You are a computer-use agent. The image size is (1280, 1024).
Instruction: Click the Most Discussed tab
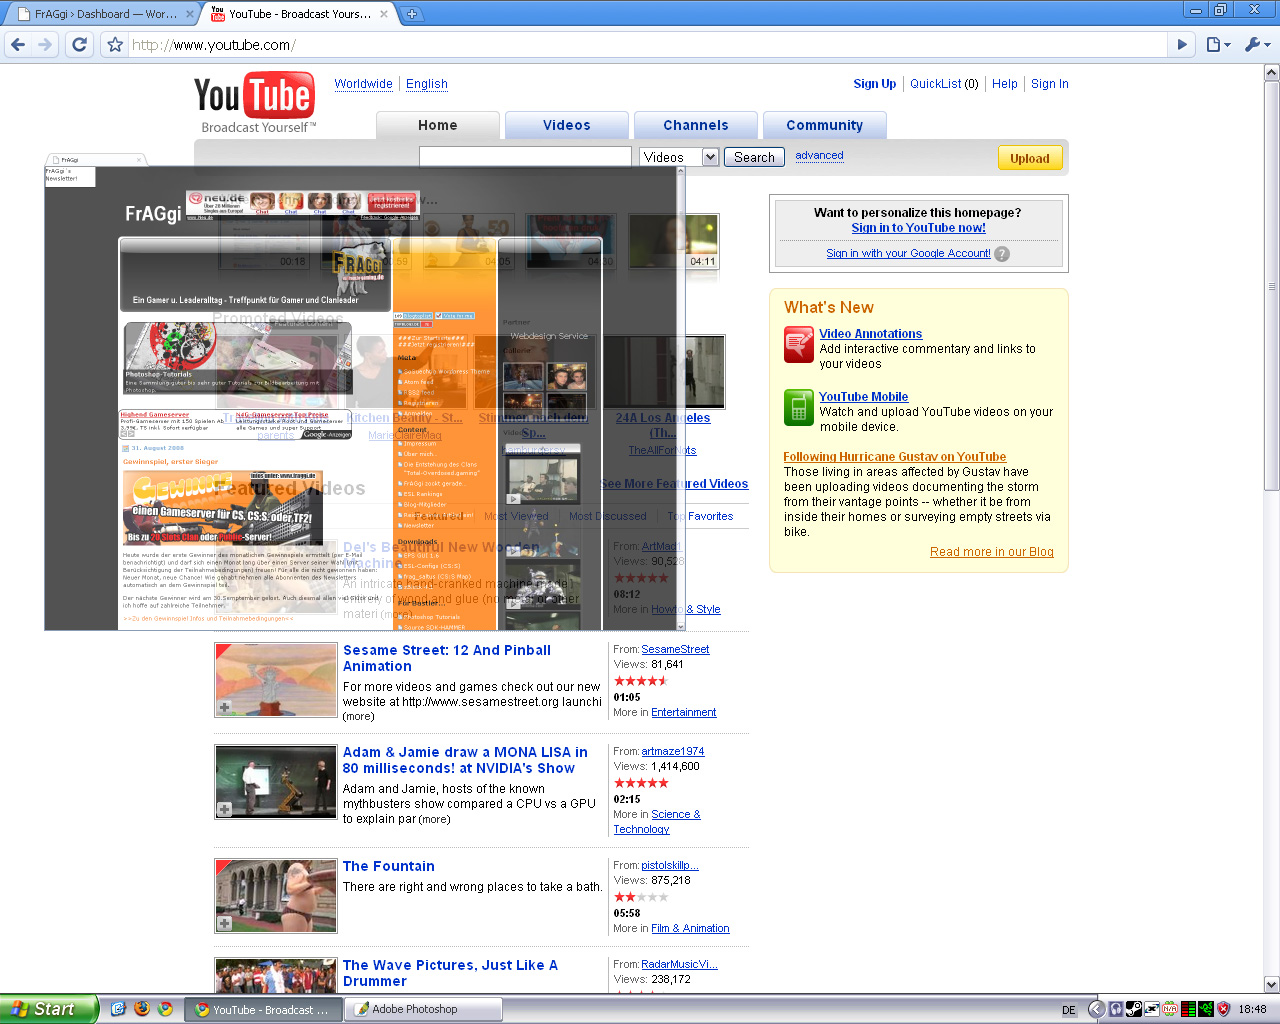pos(608,517)
